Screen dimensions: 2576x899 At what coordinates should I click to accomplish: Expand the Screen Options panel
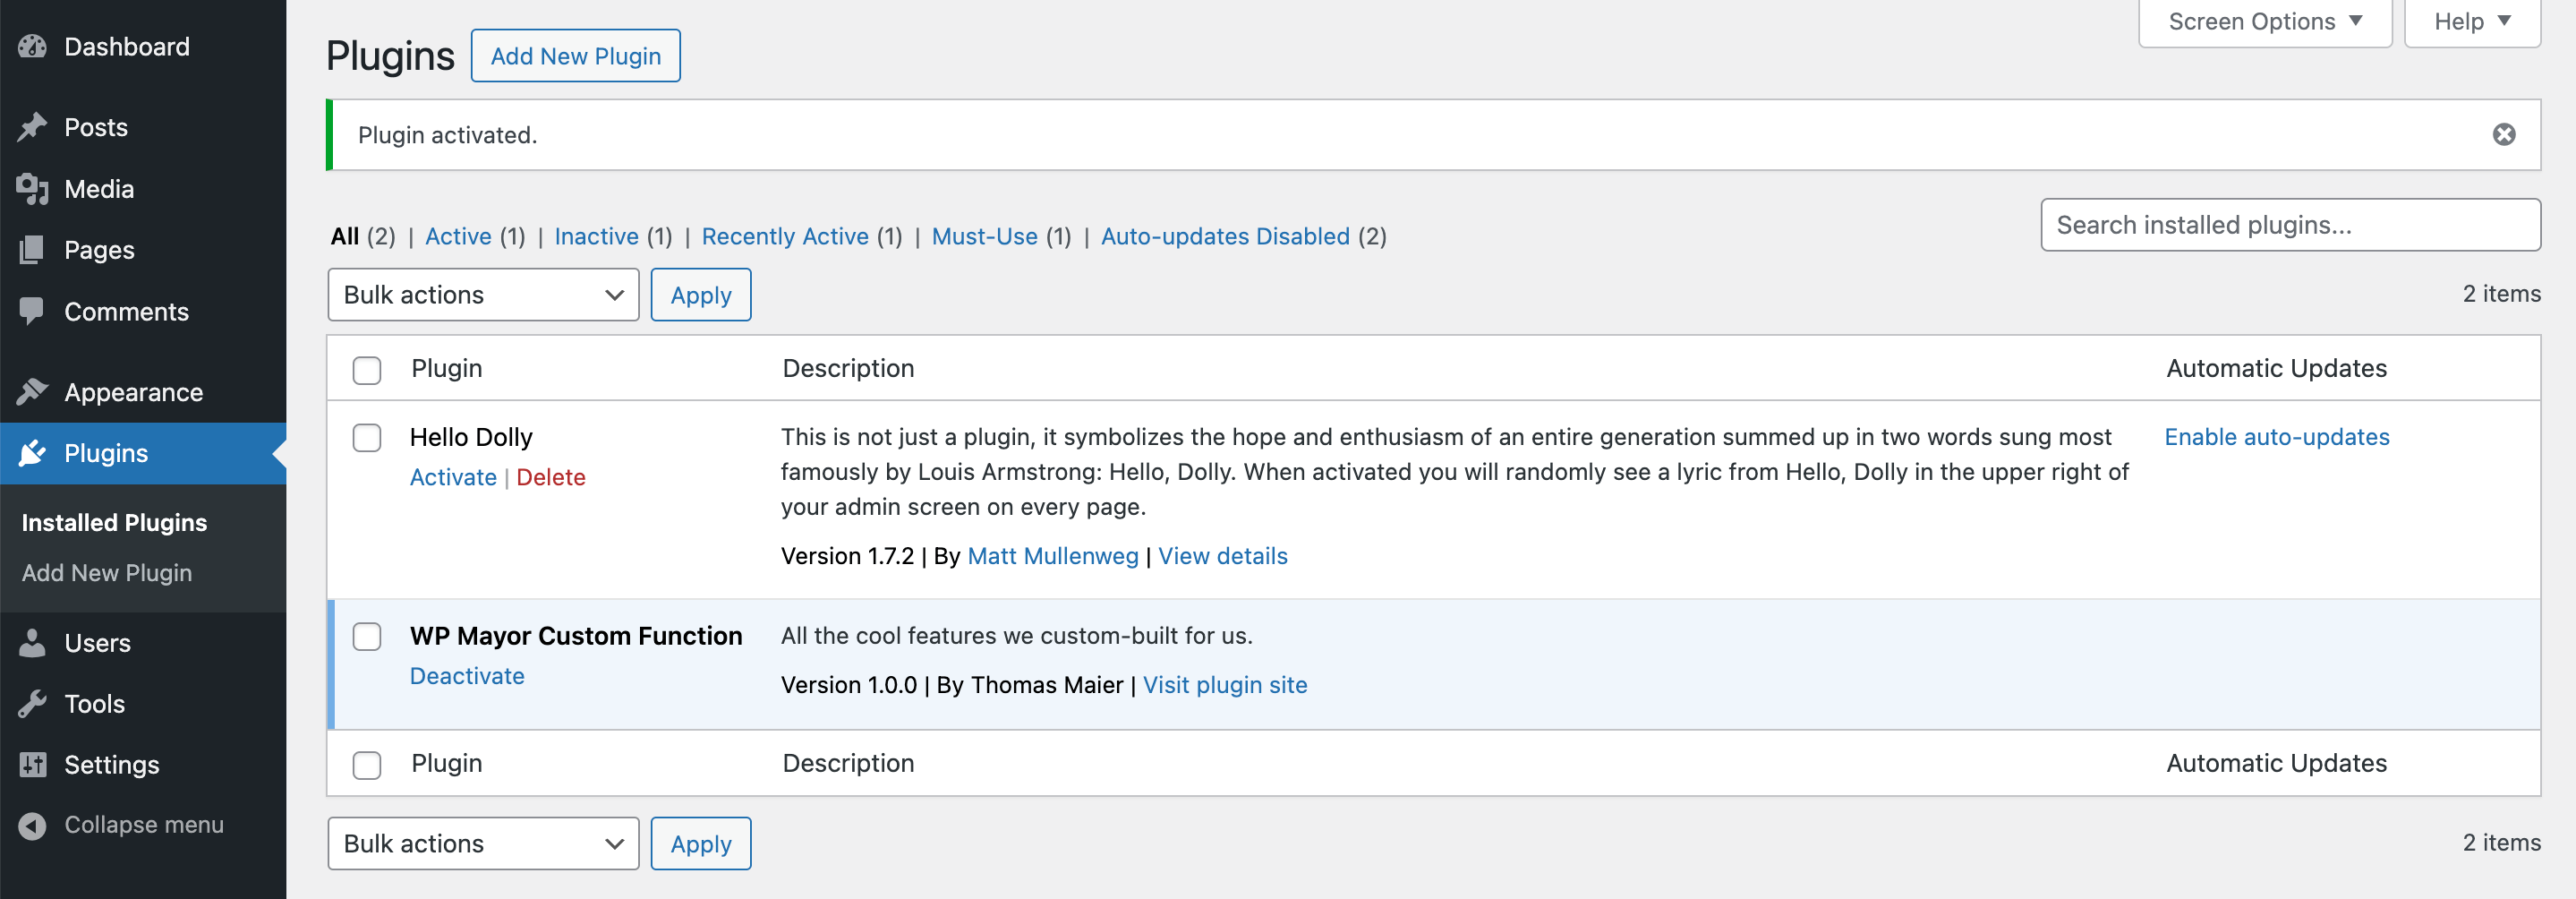click(2264, 22)
